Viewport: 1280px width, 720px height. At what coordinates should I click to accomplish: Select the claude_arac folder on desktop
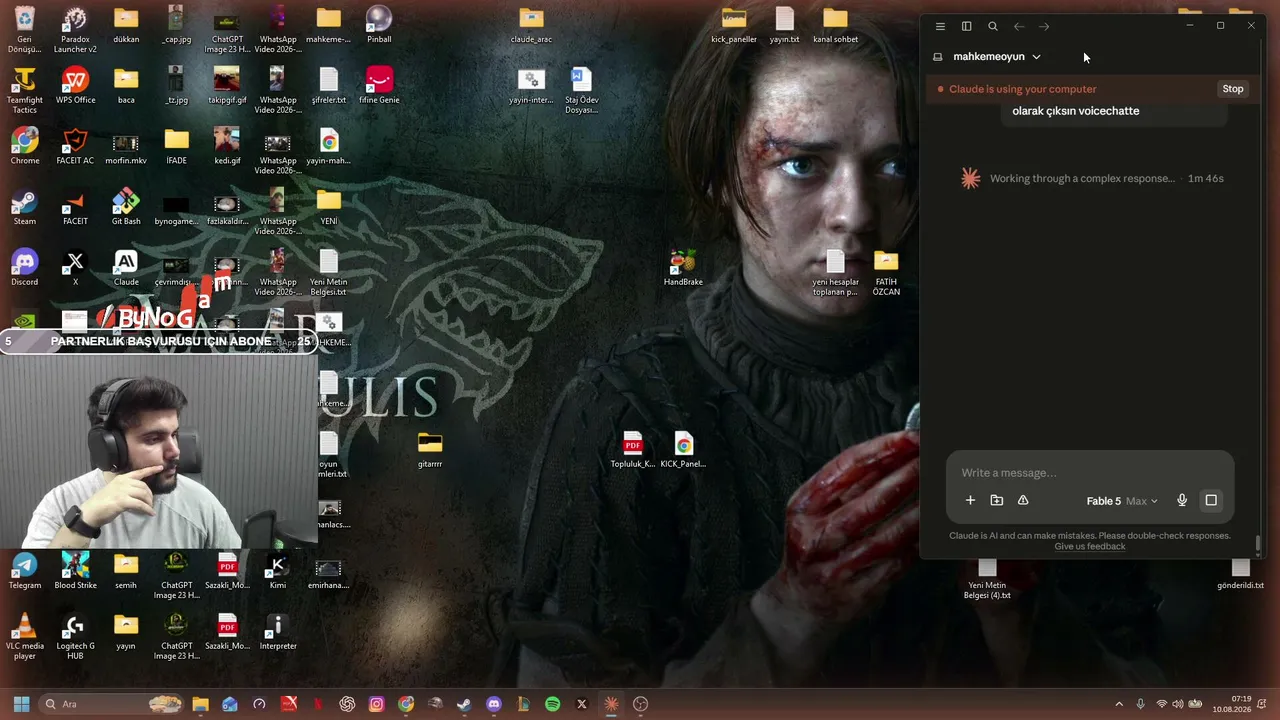[531, 25]
